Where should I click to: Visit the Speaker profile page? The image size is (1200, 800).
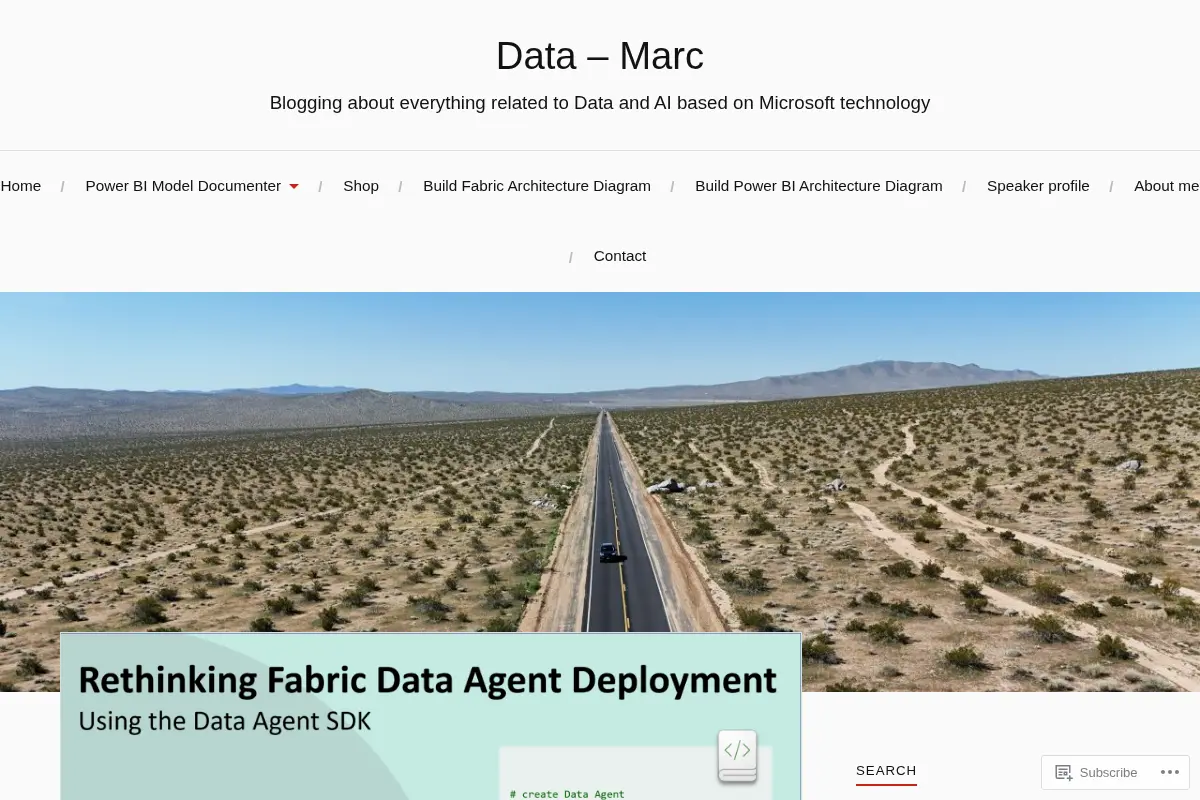[1038, 186]
